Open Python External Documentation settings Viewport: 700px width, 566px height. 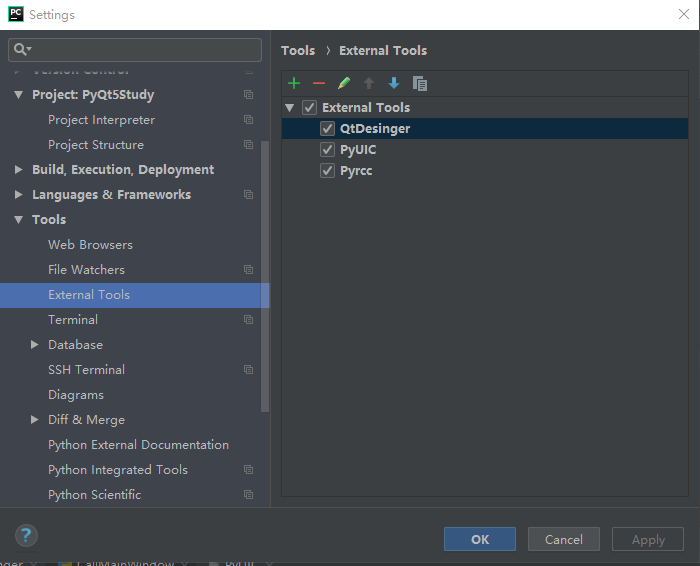[138, 445]
